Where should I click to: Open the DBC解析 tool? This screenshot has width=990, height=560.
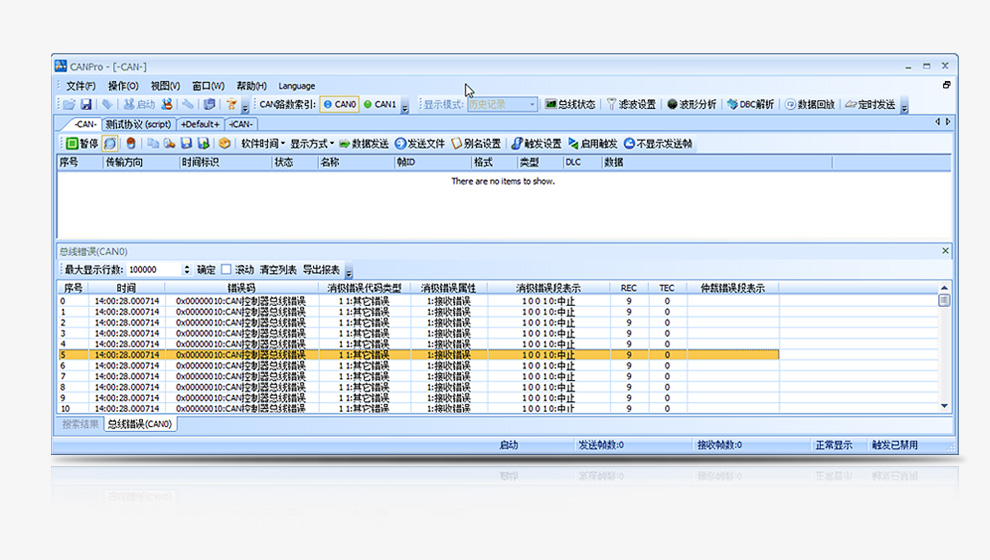click(750, 104)
